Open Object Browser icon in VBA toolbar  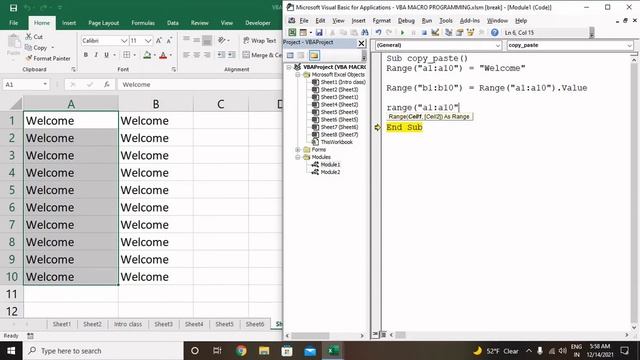[x=471, y=32]
